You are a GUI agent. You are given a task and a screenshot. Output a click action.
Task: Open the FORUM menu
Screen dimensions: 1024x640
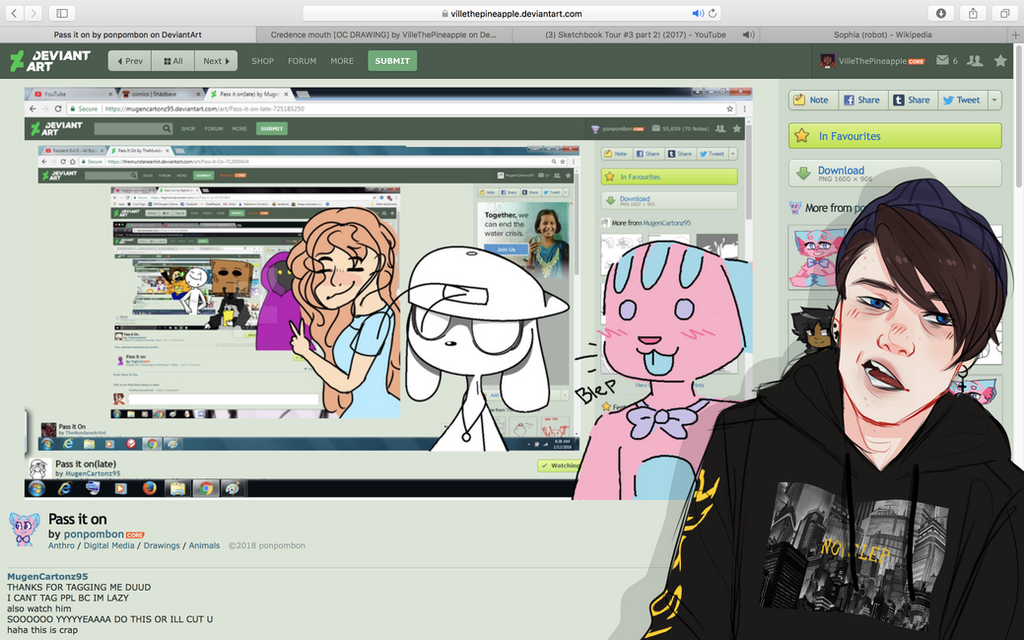click(302, 61)
